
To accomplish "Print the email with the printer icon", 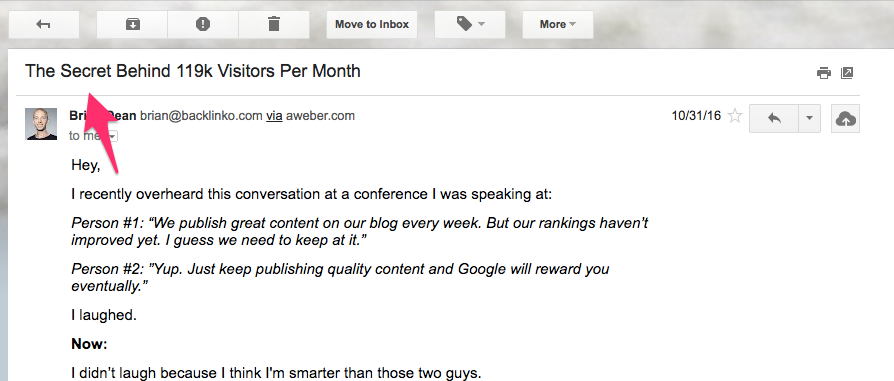I will 823,72.
